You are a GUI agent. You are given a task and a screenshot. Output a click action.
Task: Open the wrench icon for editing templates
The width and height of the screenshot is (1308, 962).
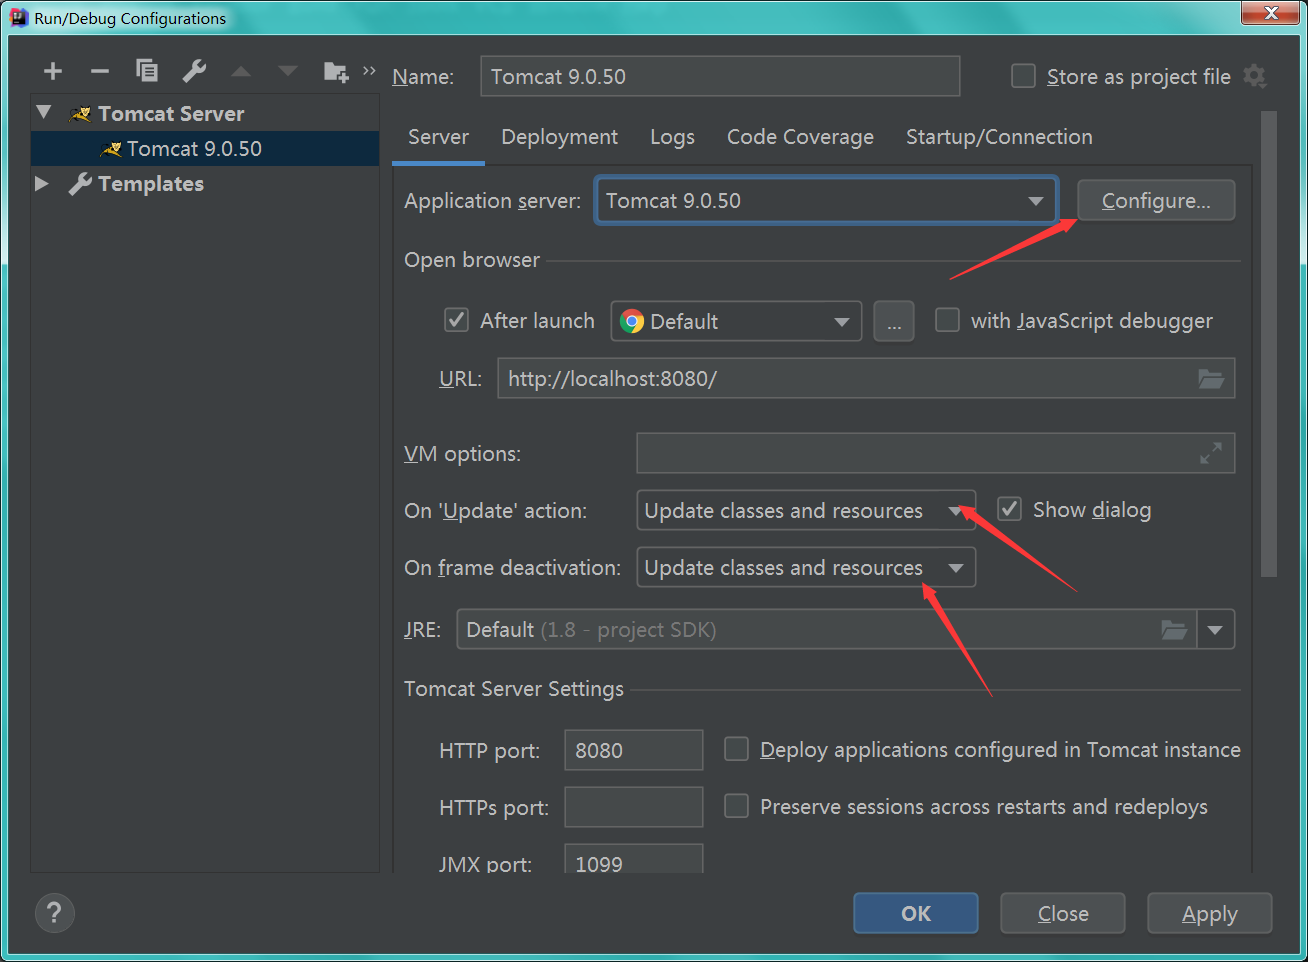[x=194, y=70]
